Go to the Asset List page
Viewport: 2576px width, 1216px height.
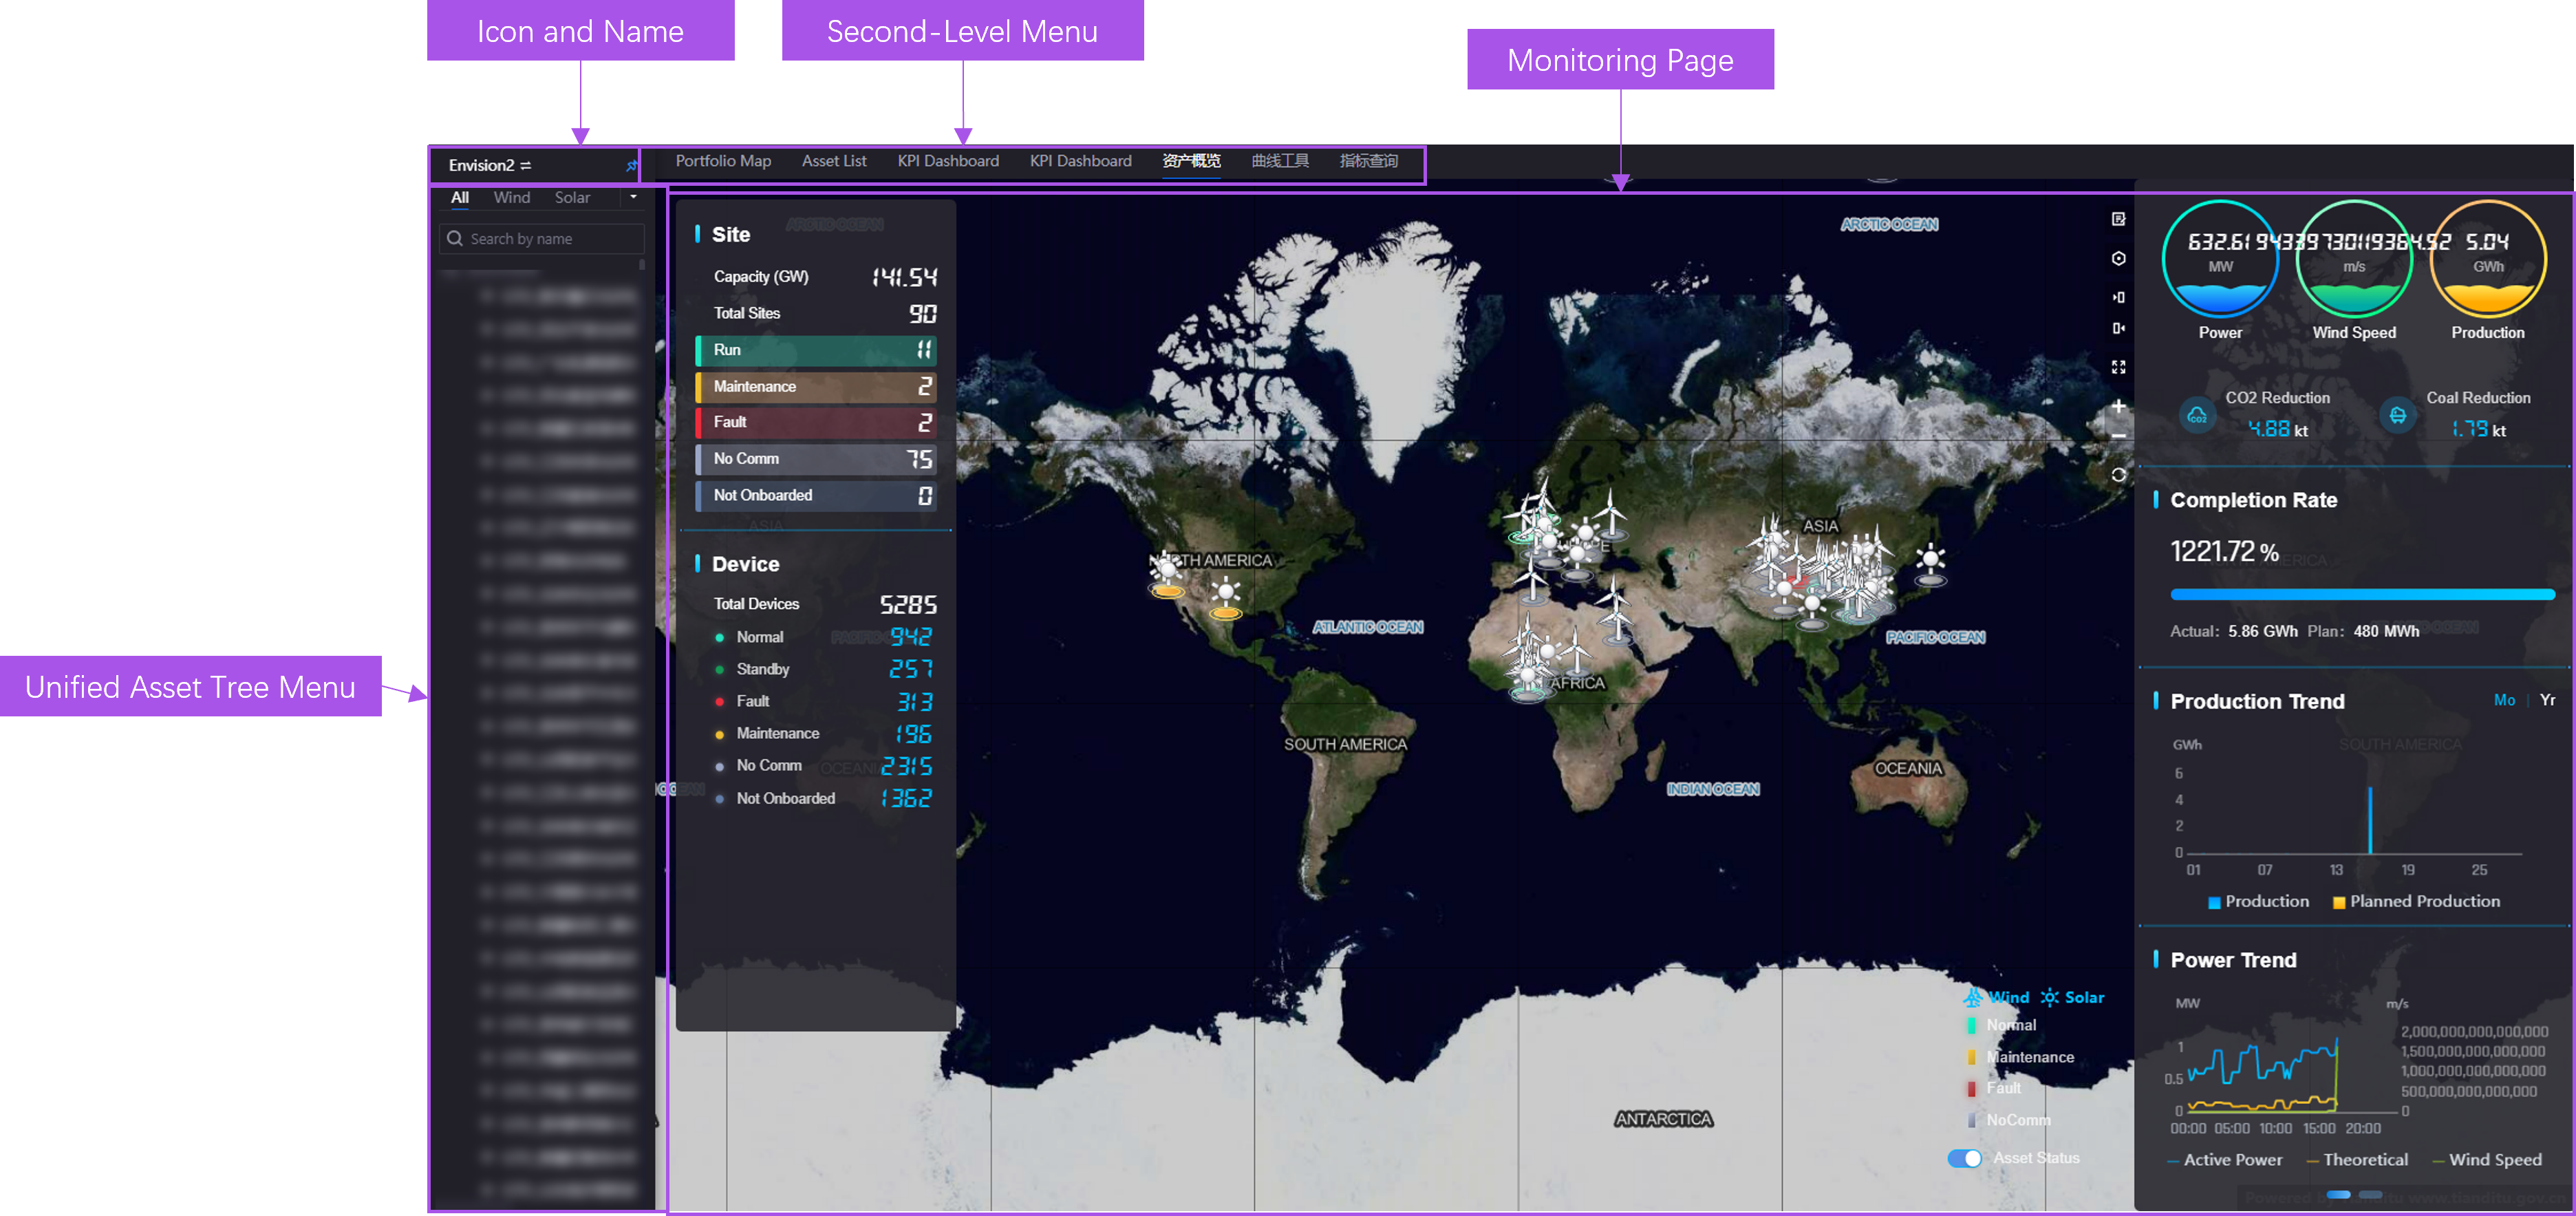pos(834,161)
